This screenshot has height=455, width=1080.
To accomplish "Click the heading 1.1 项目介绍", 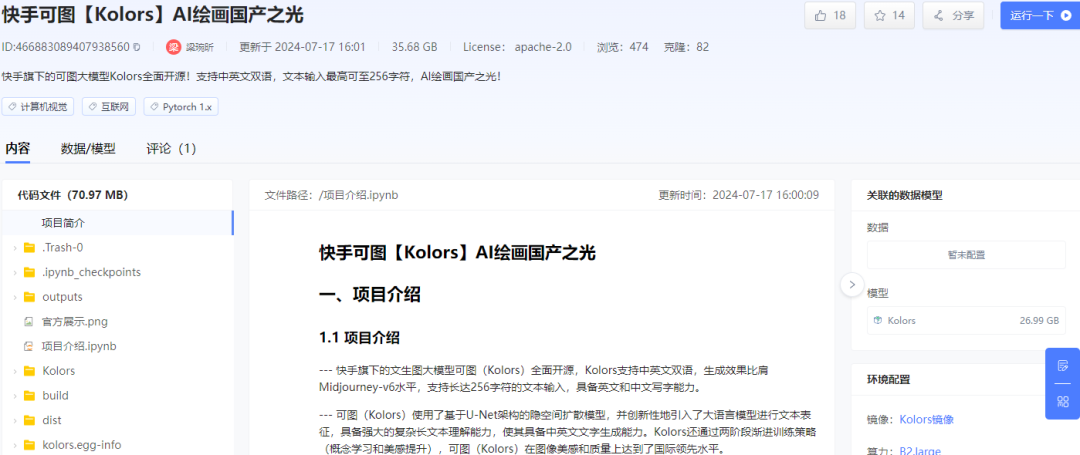I will (x=360, y=338).
